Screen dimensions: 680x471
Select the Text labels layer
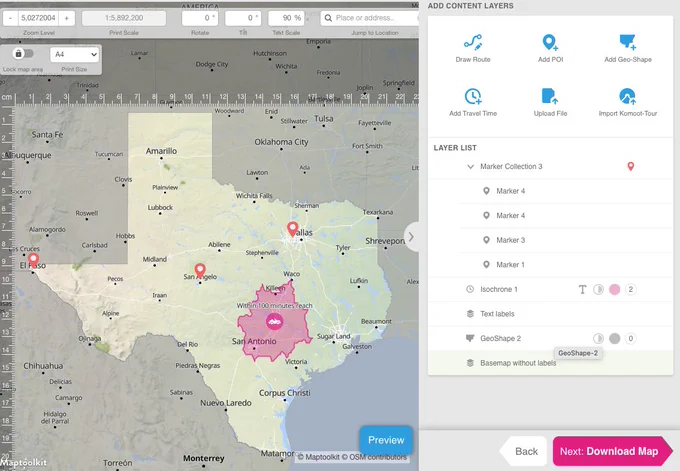pyautogui.click(x=550, y=314)
